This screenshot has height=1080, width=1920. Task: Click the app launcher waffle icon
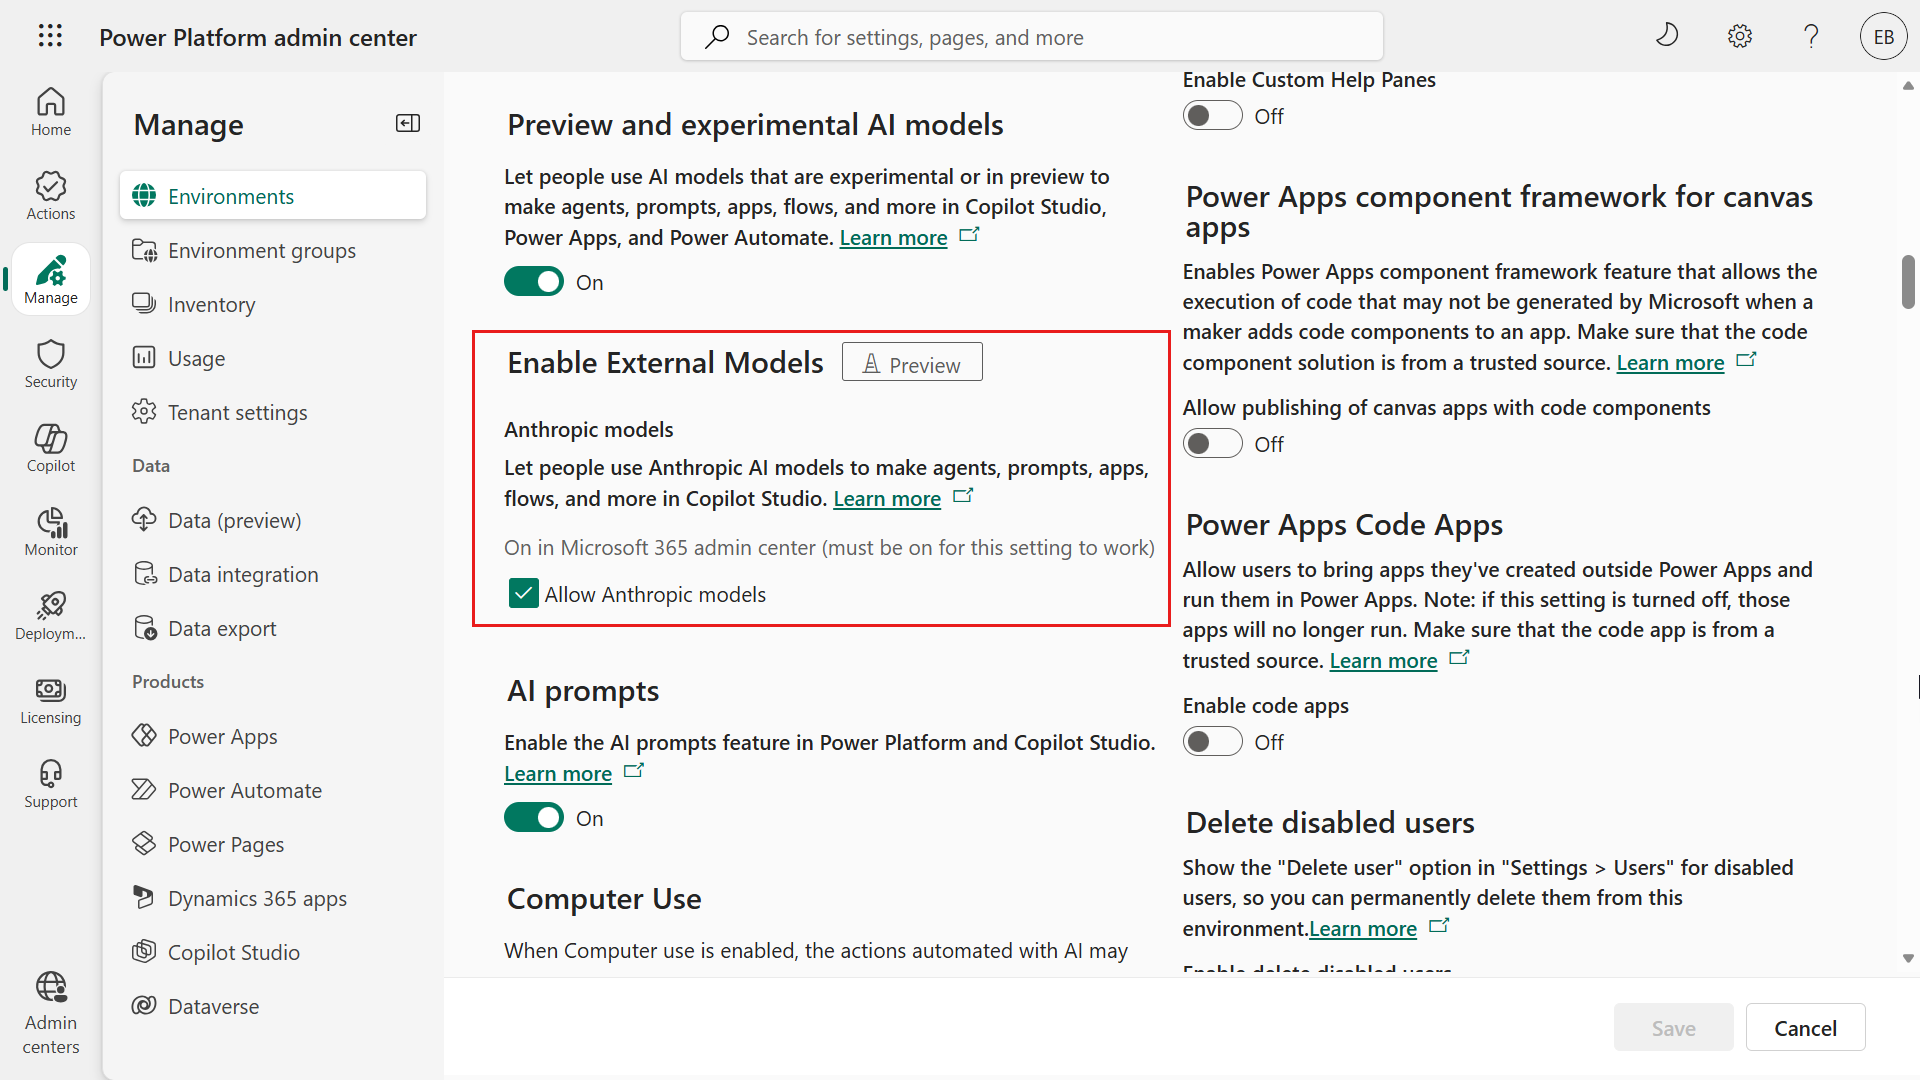click(49, 36)
